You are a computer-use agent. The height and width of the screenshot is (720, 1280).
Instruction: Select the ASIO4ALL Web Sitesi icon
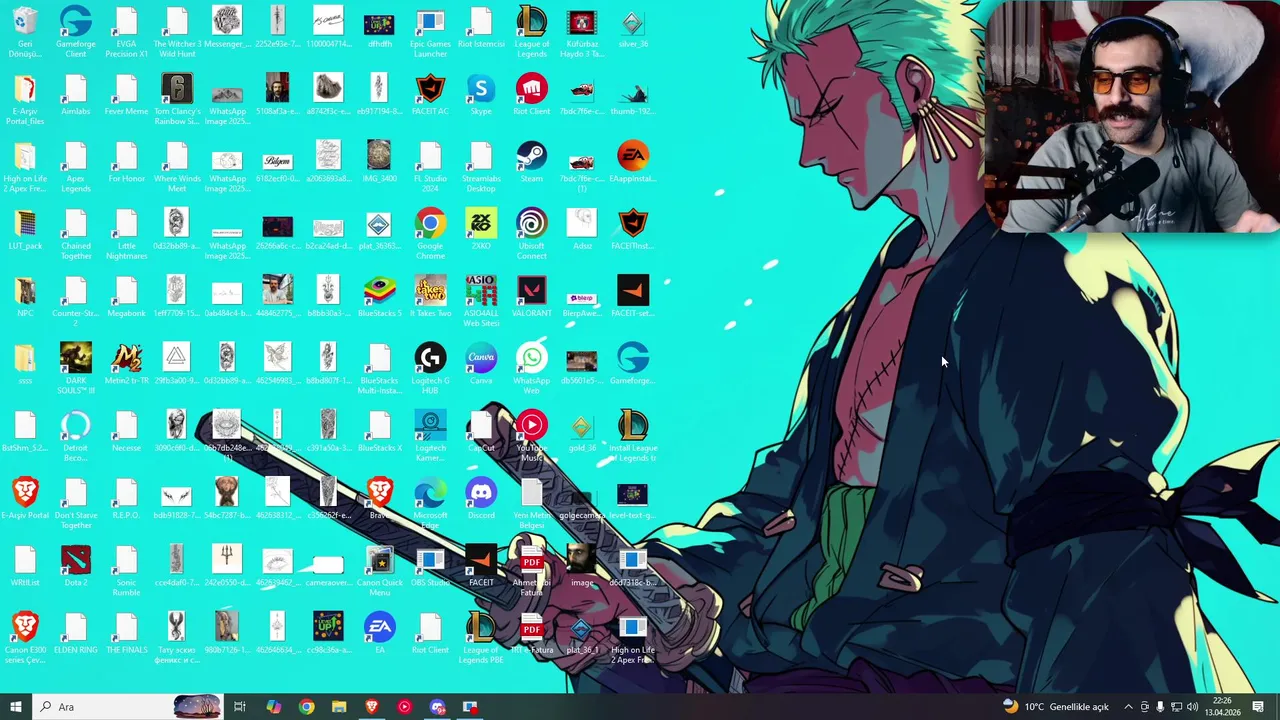(481, 301)
